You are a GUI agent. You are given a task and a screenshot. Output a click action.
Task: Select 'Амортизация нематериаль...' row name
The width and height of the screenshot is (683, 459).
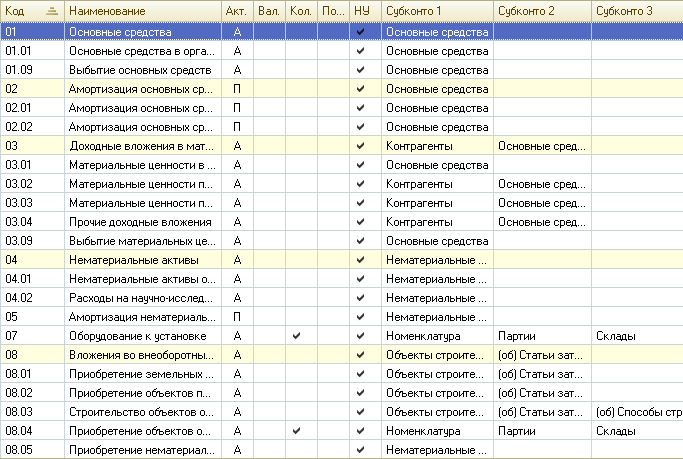pyautogui.click(x=142, y=317)
